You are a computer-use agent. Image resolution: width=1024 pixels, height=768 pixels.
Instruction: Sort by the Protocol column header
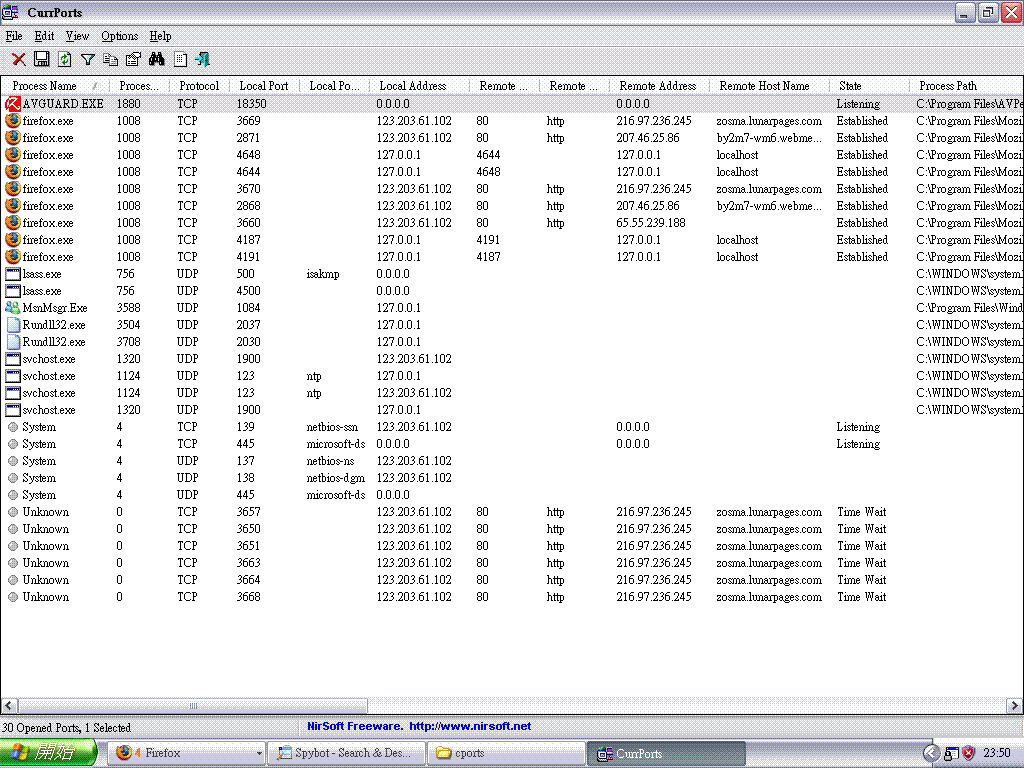pos(199,86)
